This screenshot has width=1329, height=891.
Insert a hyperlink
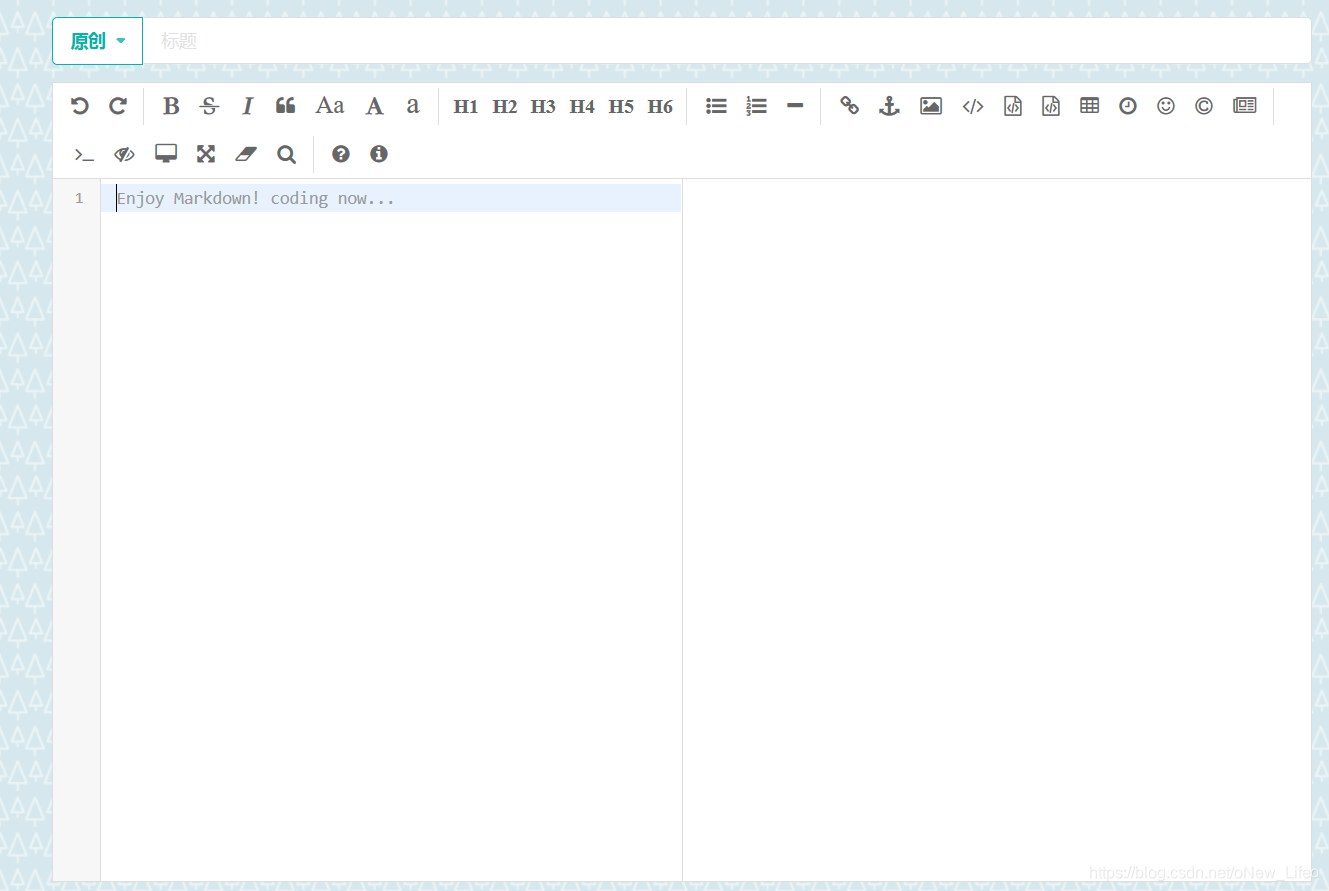point(850,106)
